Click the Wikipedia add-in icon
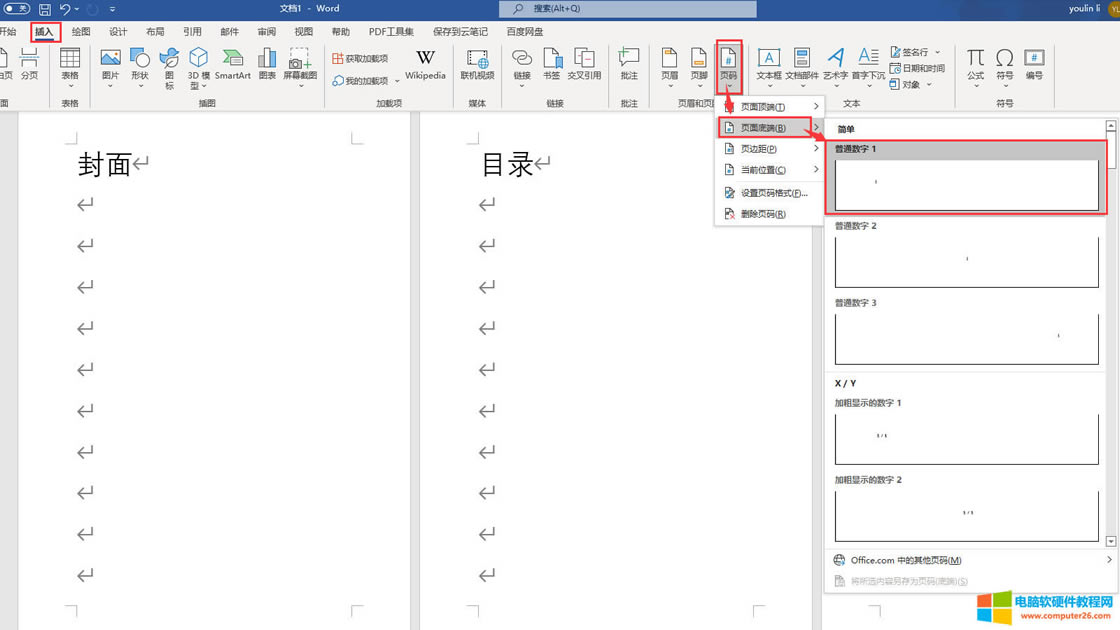This screenshot has width=1120, height=630. click(x=425, y=64)
